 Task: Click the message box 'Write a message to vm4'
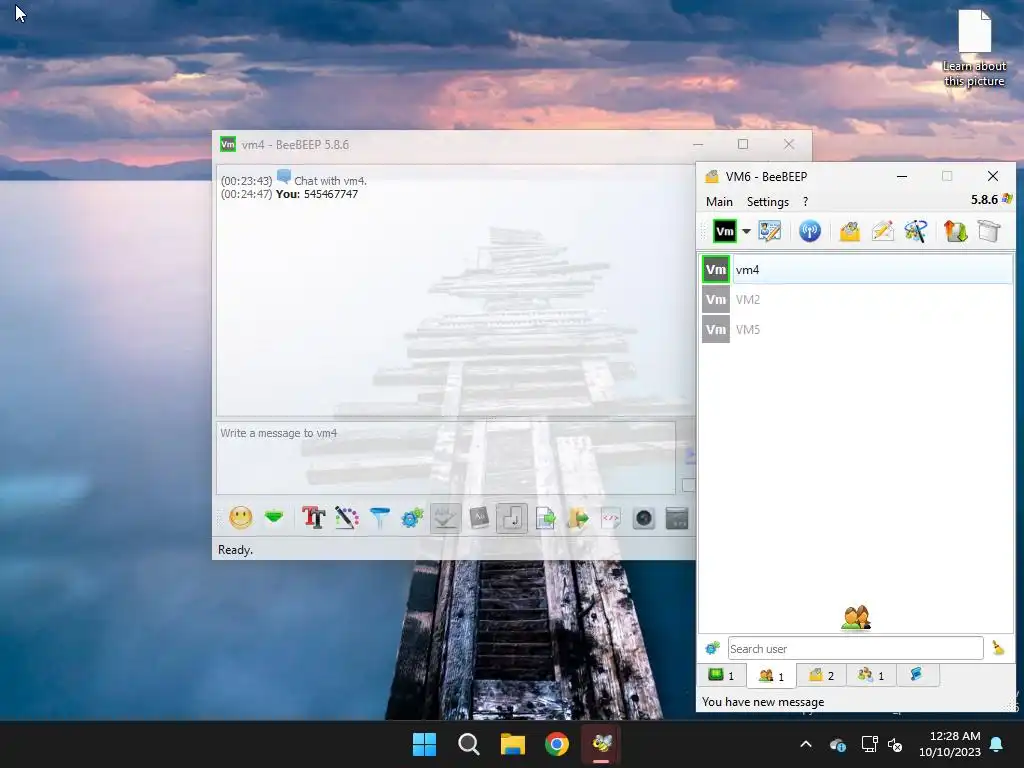[445, 457]
